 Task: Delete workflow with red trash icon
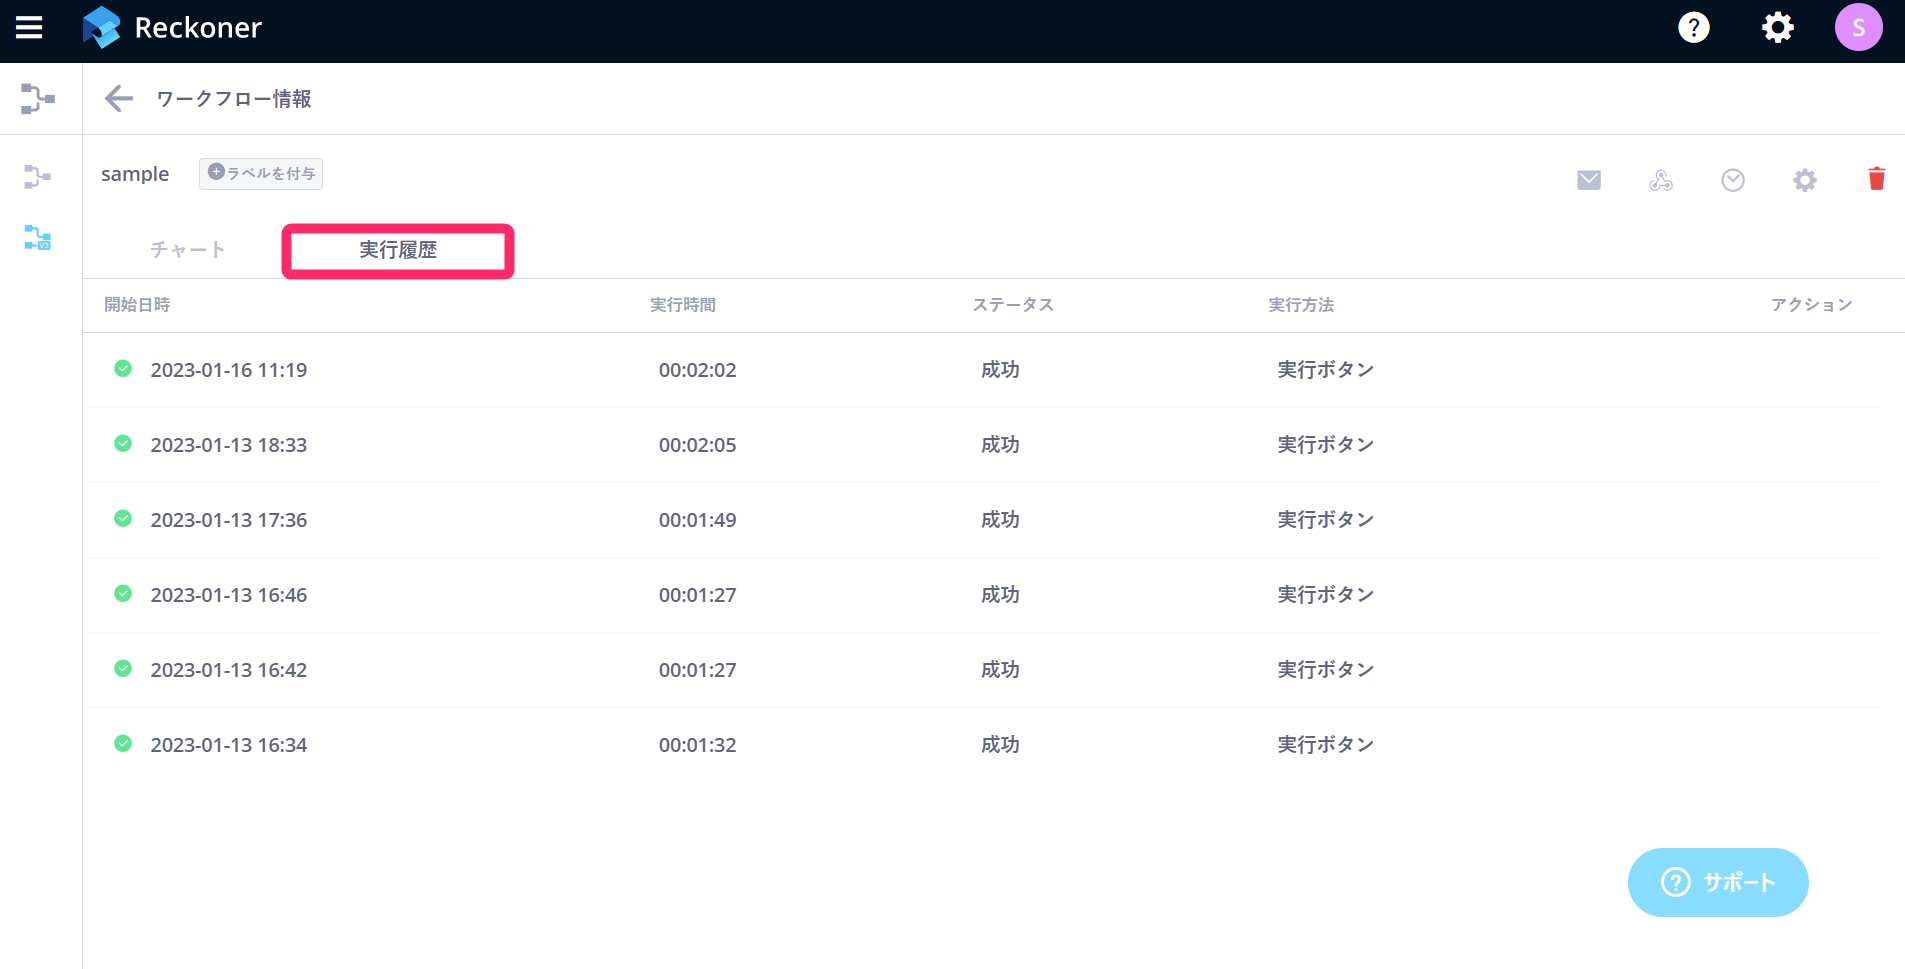coord(1876,179)
